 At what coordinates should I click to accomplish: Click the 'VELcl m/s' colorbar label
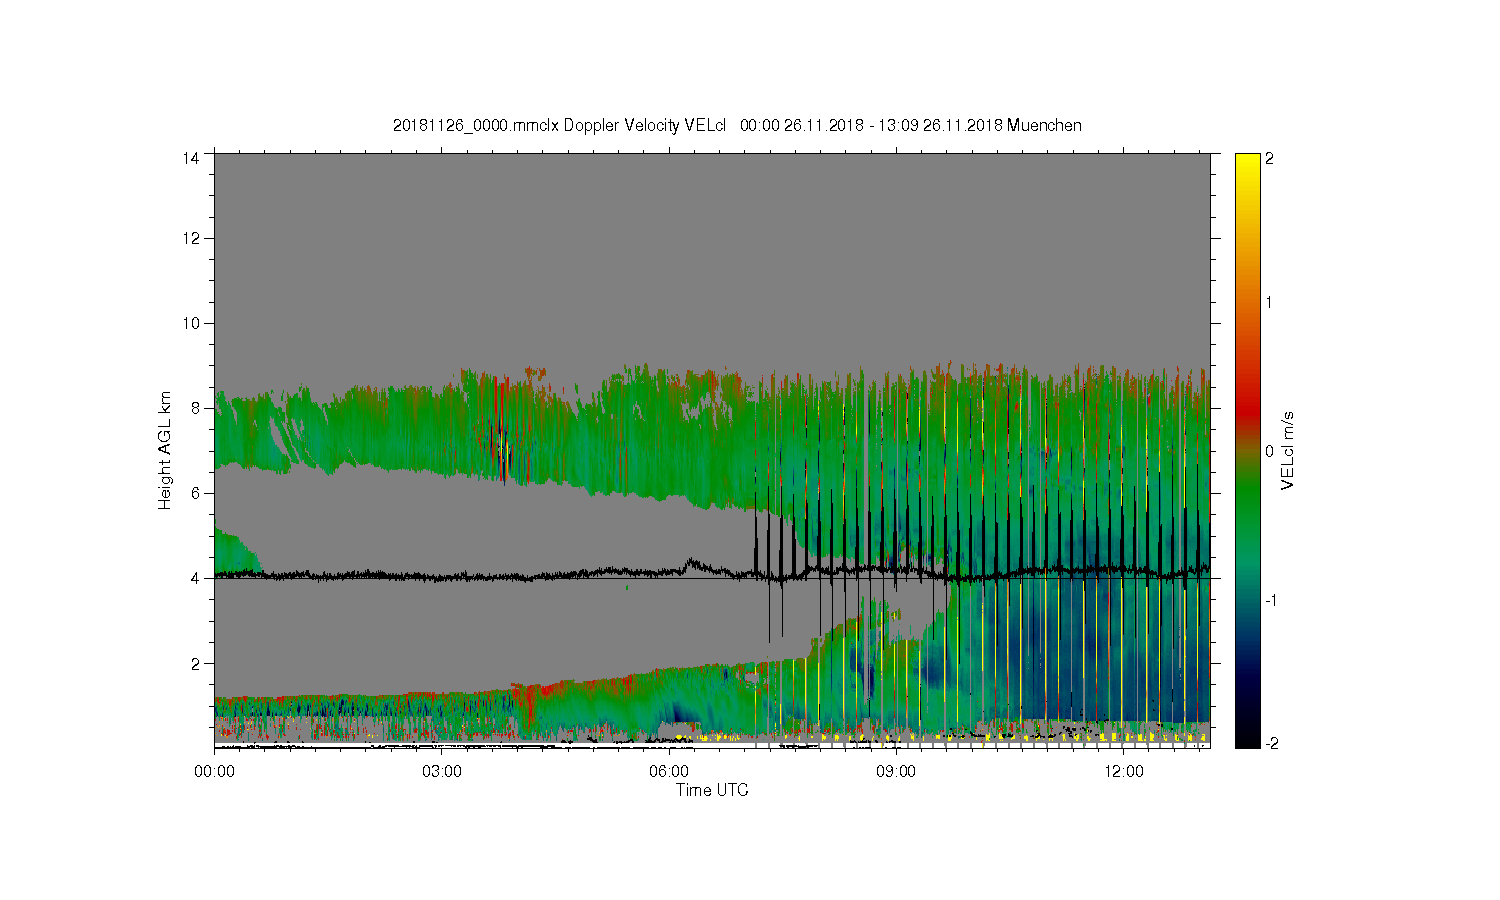pyautogui.click(x=1288, y=450)
